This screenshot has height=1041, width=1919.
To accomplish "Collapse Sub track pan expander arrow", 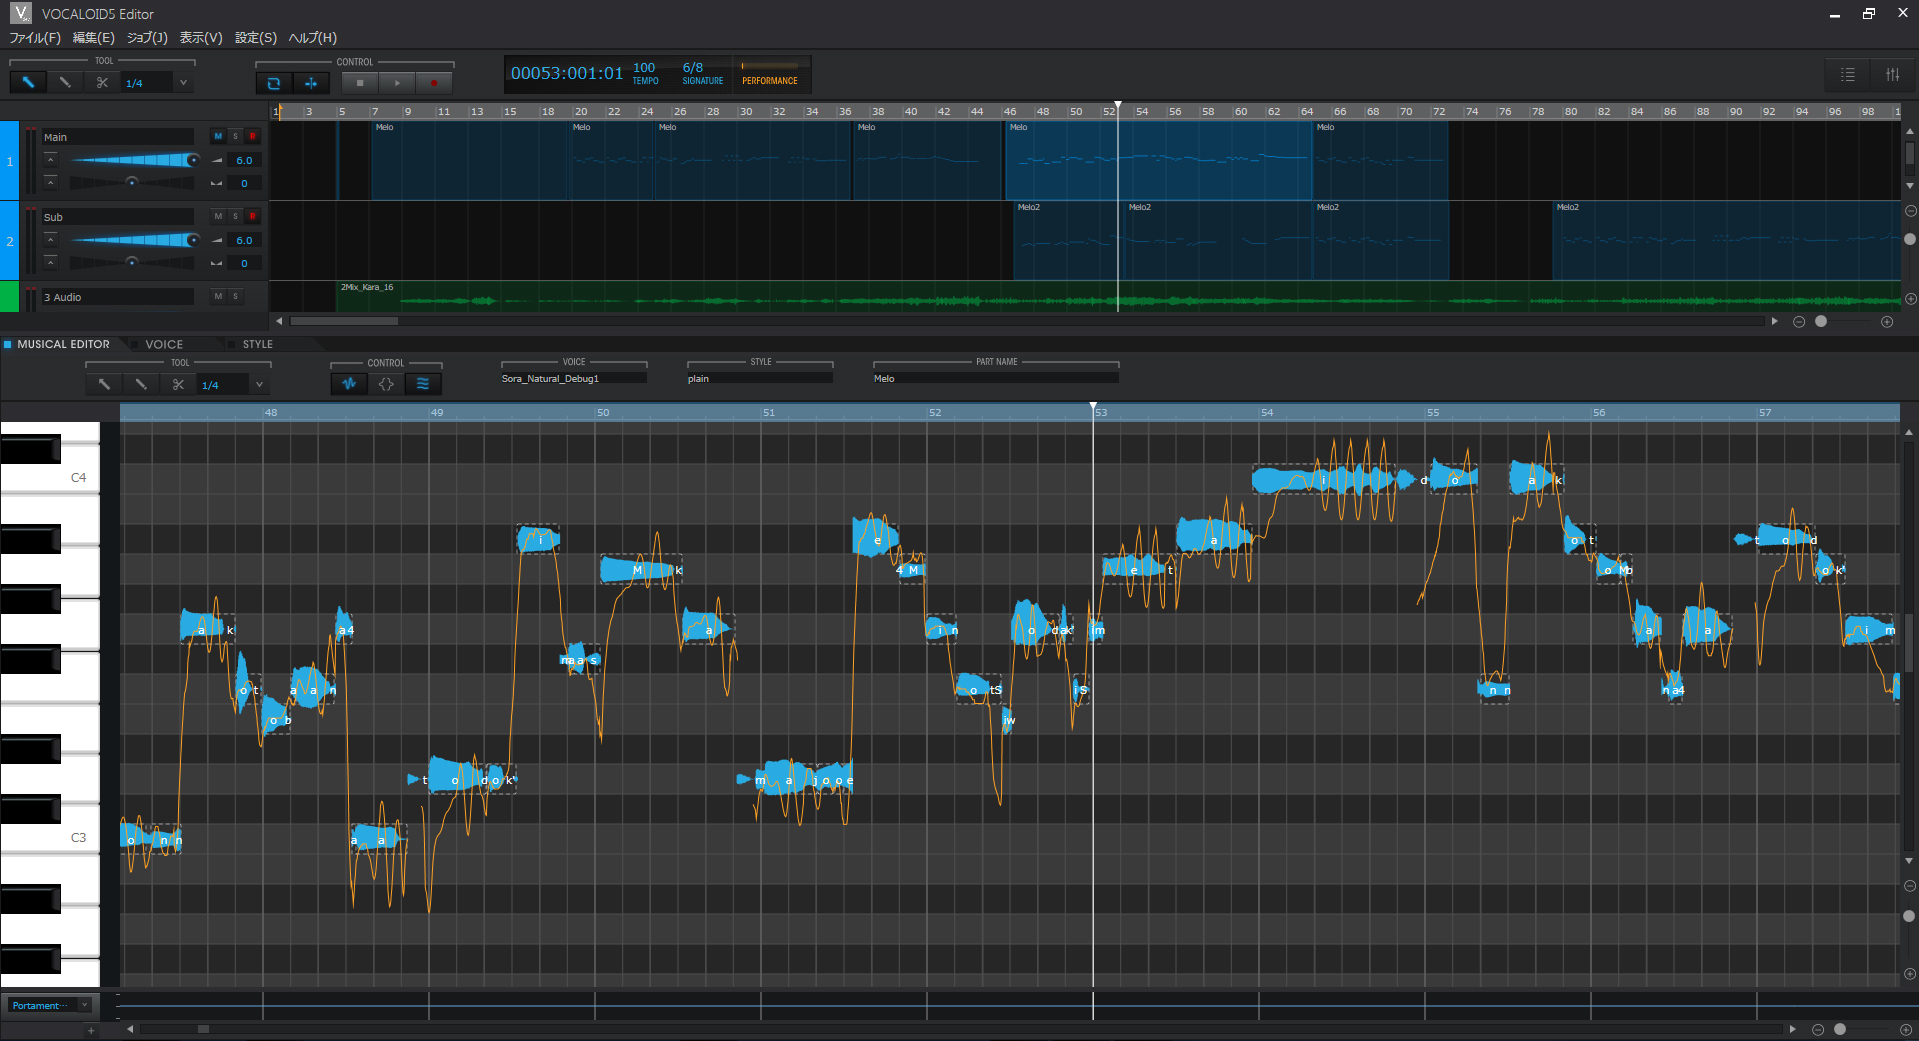I will click(x=50, y=263).
